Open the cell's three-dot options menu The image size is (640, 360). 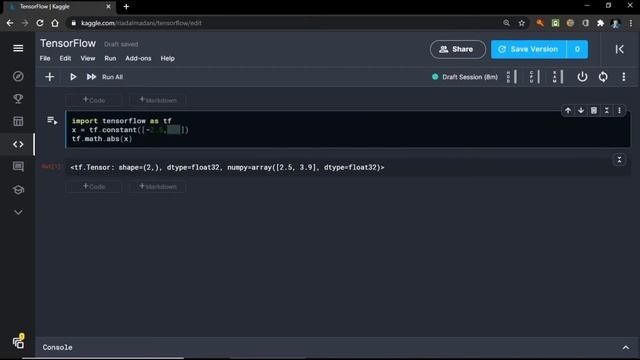point(619,111)
